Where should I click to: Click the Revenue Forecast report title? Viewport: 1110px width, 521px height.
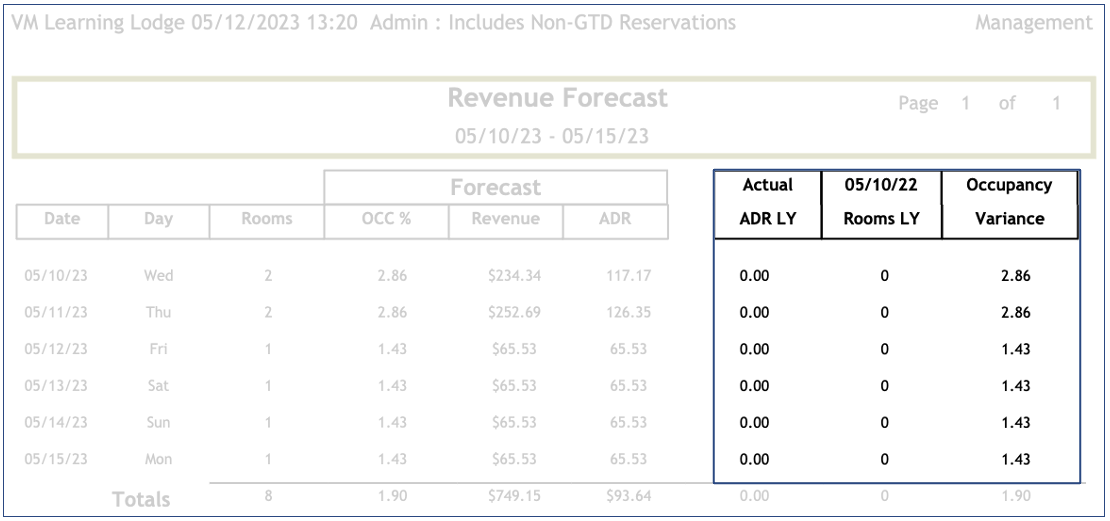tap(556, 99)
